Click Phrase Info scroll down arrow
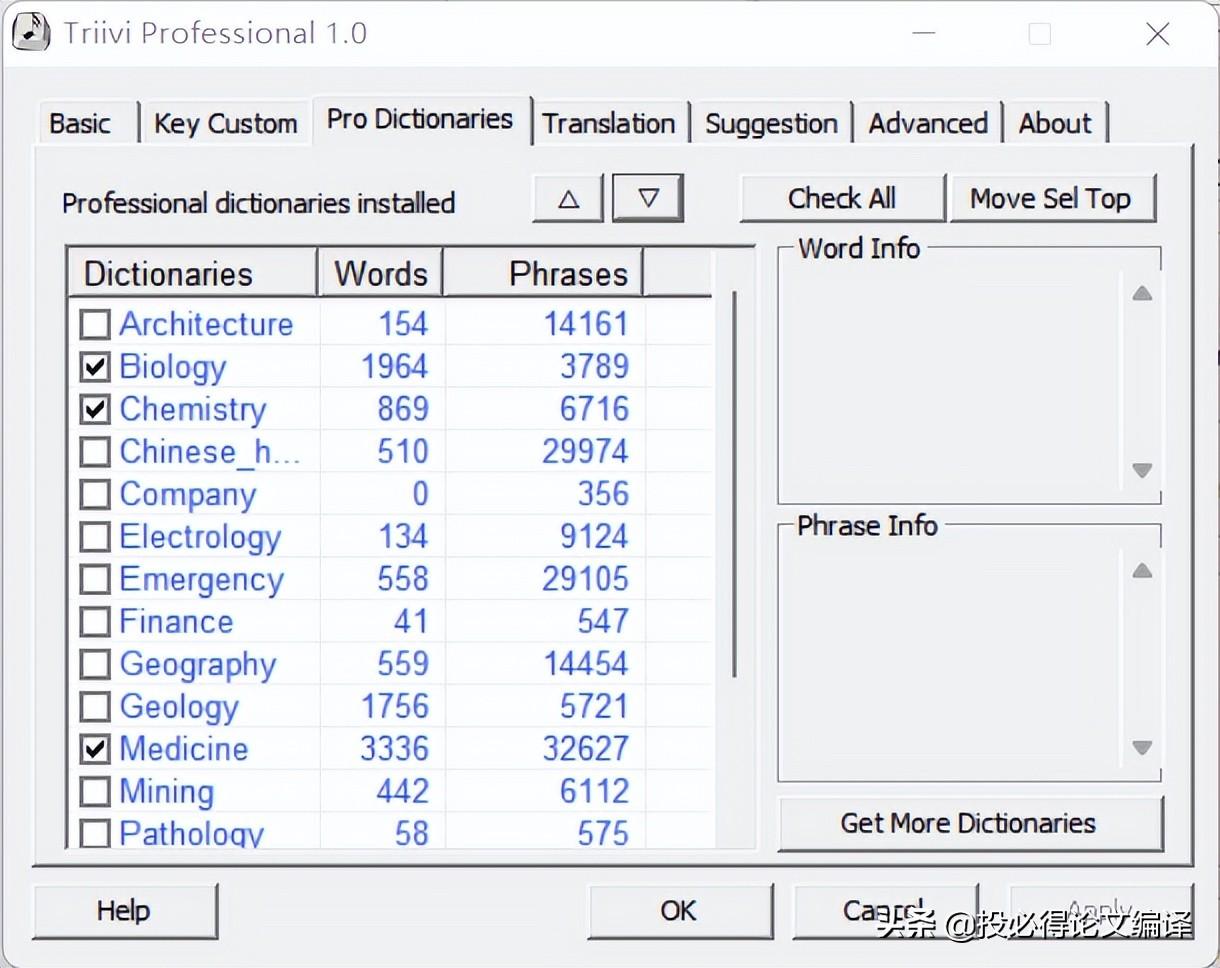This screenshot has width=1220, height=968. coord(1142,747)
